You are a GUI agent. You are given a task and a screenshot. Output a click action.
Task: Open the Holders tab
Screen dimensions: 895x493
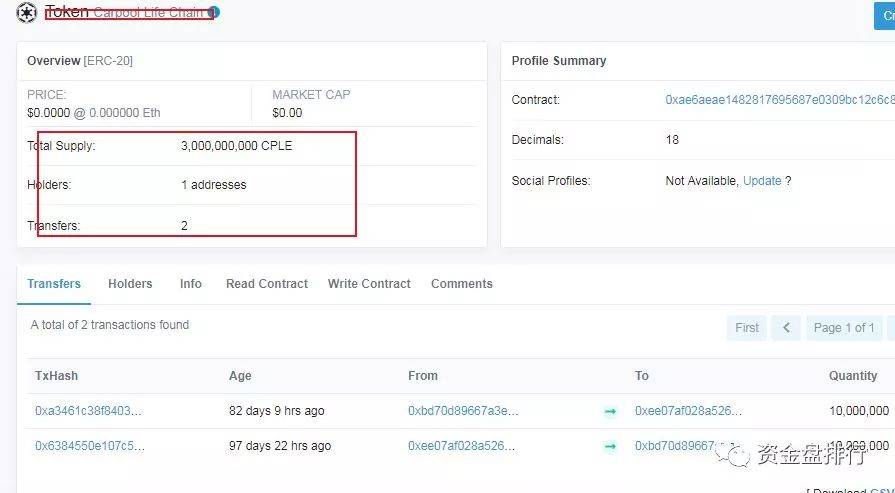[130, 284]
